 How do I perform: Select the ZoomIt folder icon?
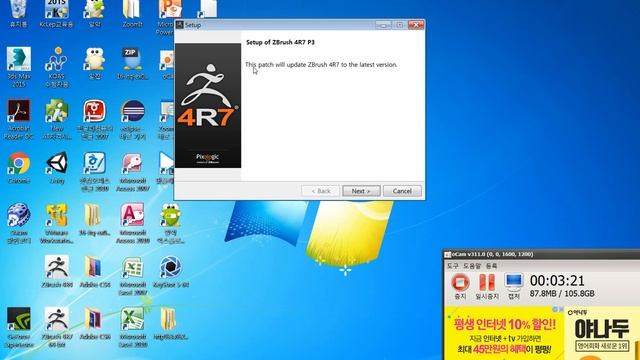(x=132, y=14)
